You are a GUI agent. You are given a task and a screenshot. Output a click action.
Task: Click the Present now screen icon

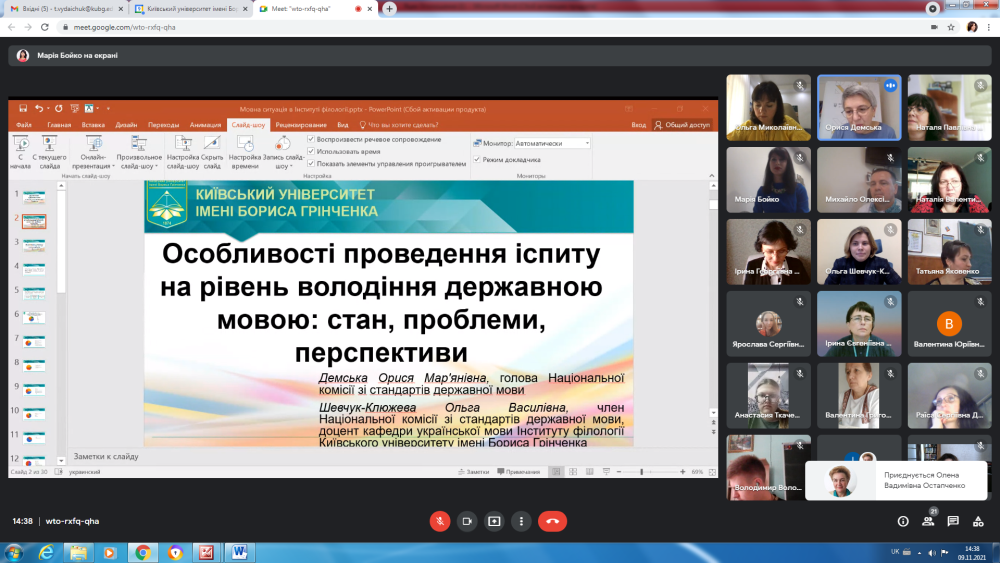pyautogui.click(x=494, y=521)
